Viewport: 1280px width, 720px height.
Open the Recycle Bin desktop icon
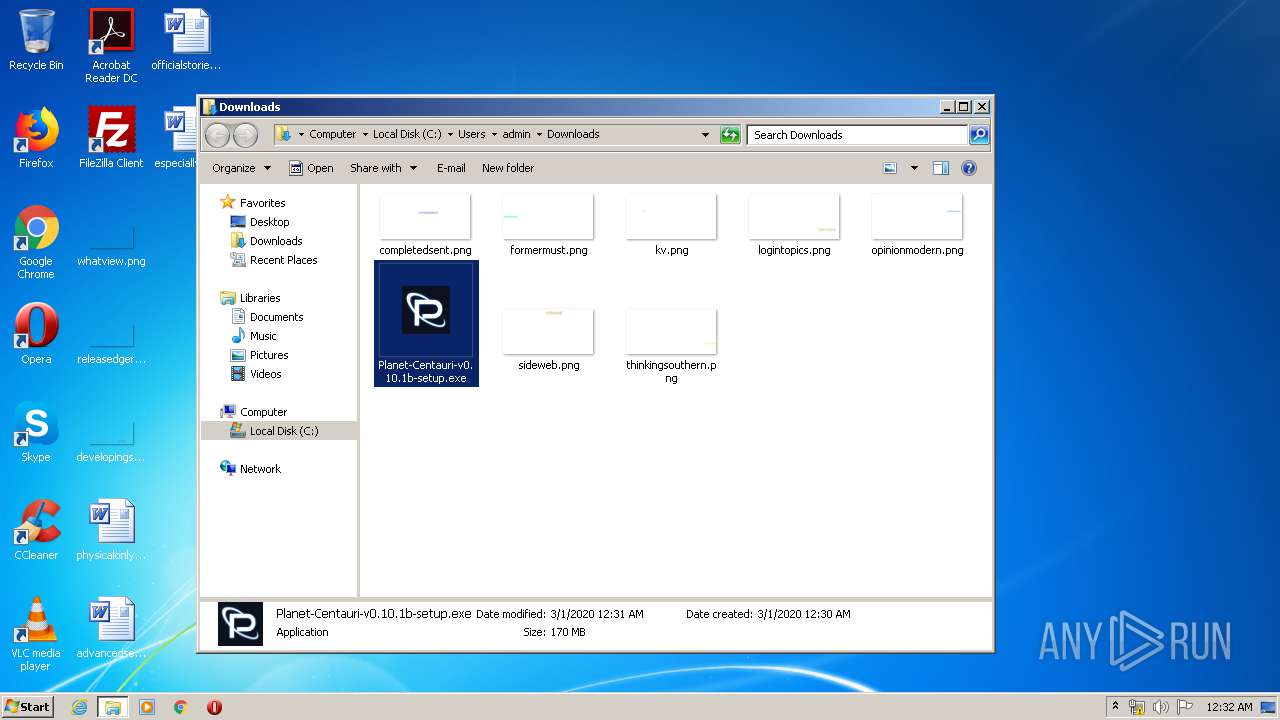(36, 40)
